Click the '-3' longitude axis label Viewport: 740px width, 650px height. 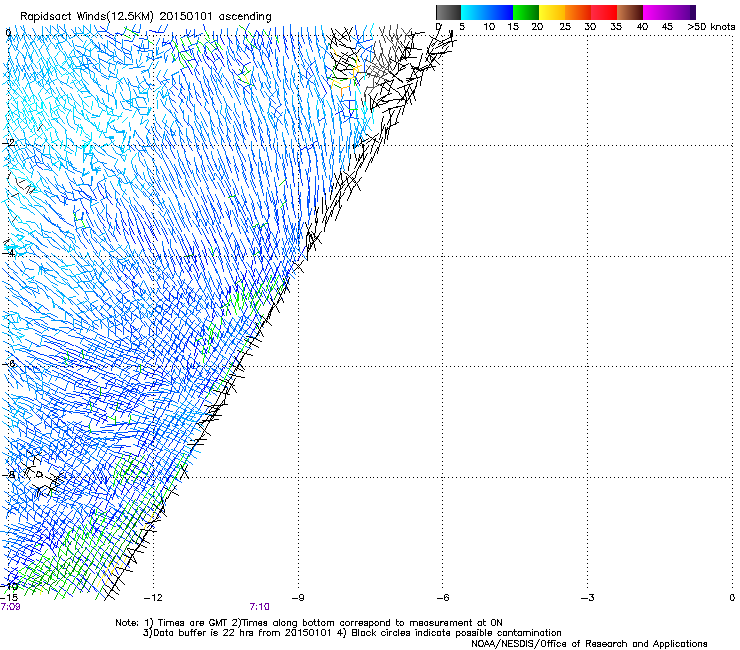[587, 598]
